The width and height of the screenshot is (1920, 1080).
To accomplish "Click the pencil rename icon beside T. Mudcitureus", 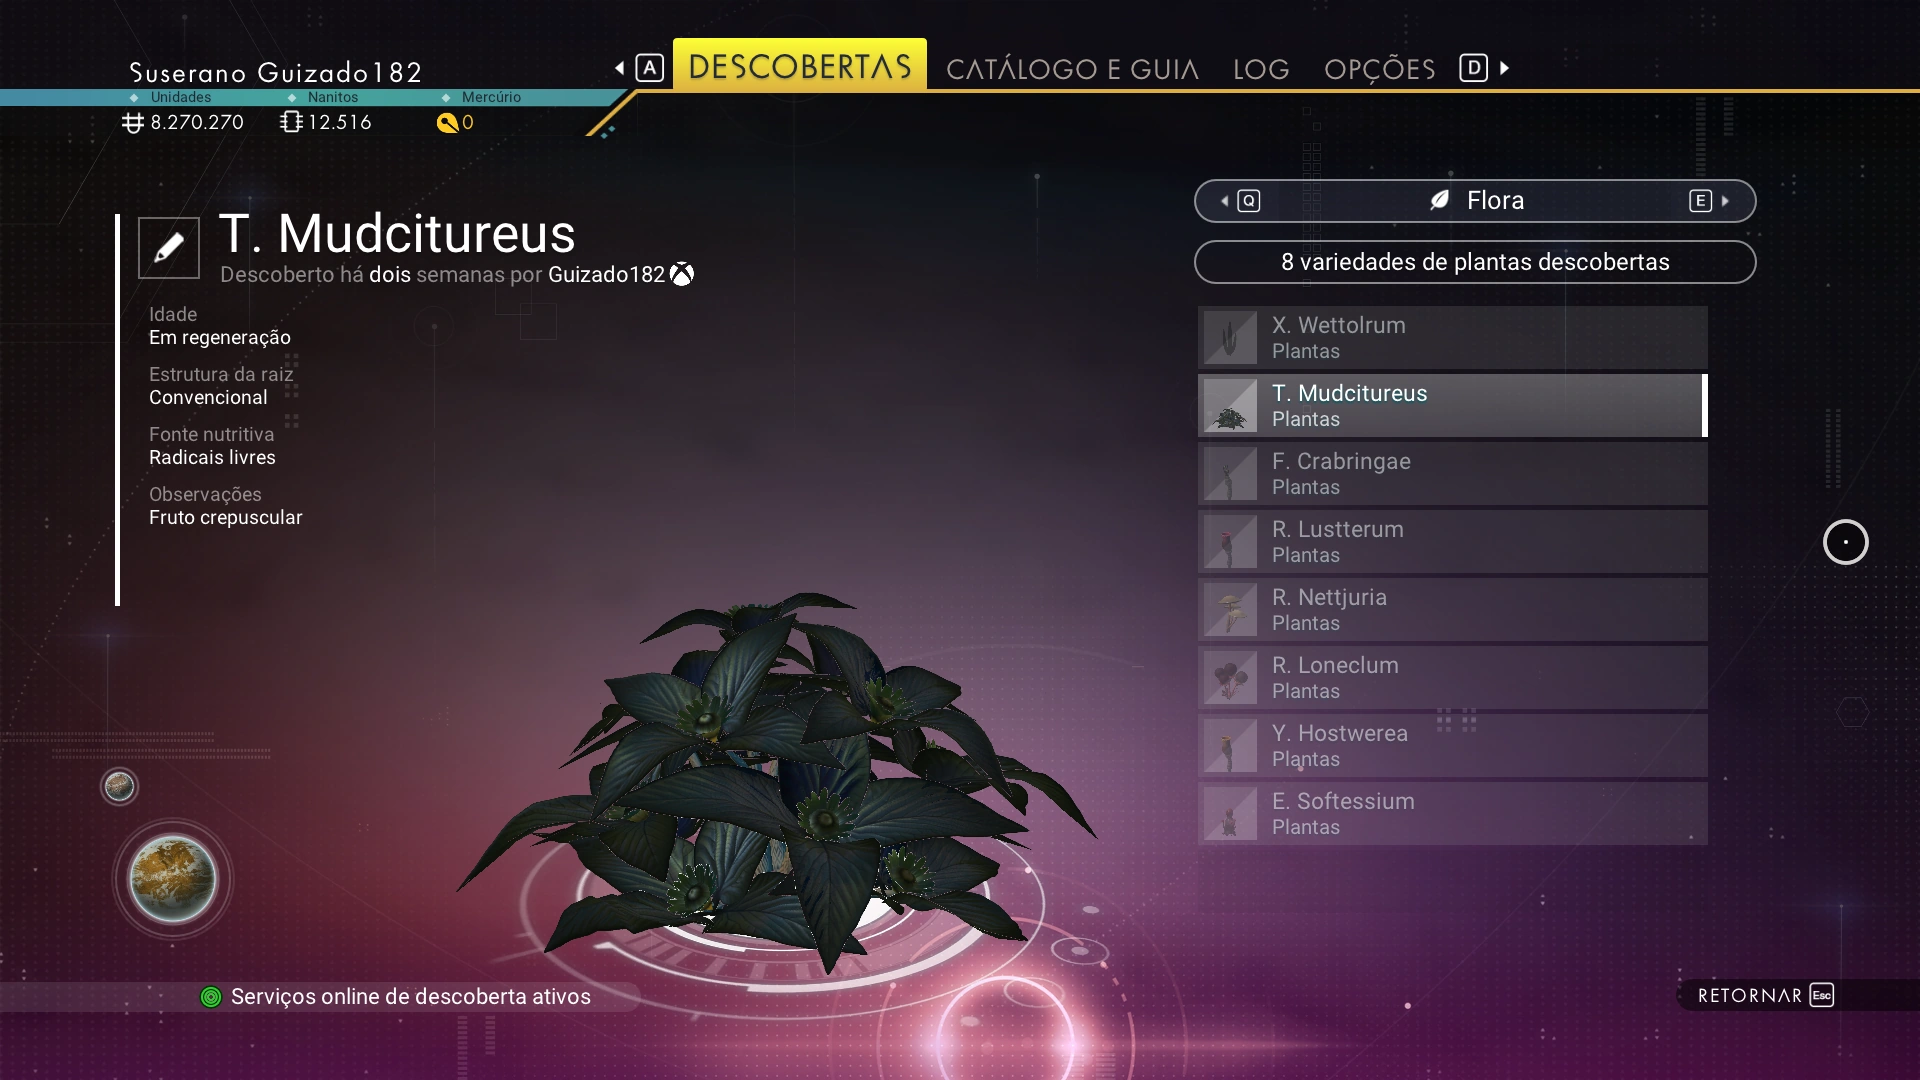I will (168, 247).
